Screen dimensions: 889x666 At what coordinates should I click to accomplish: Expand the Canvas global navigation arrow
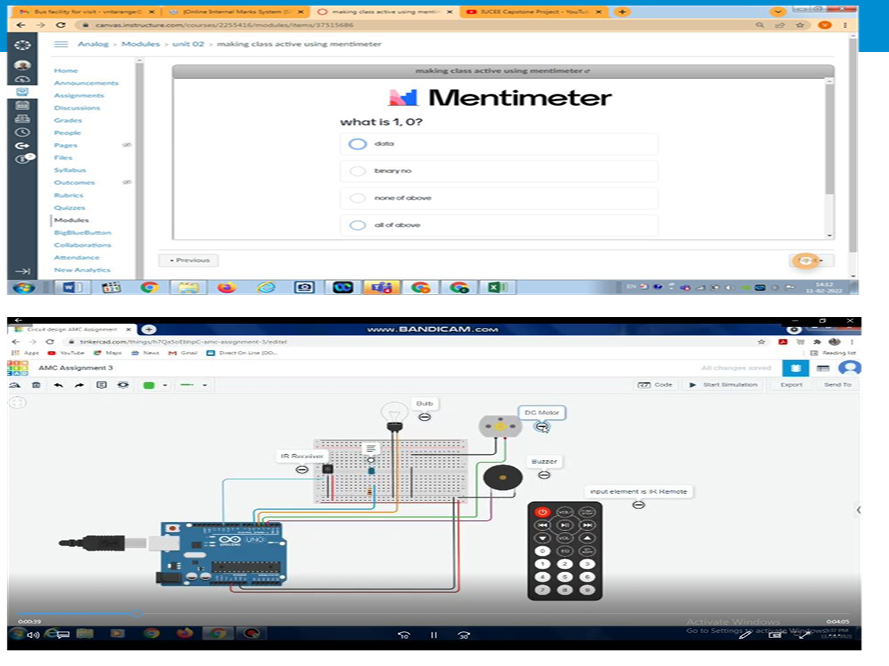click(x=22, y=271)
